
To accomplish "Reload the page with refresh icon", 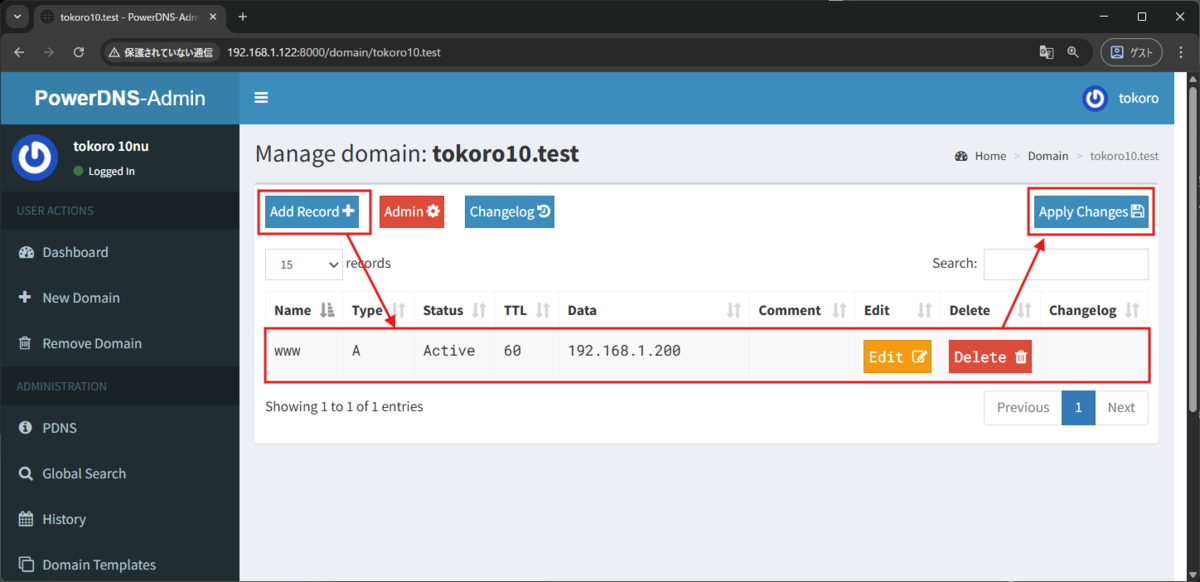I will coord(78,52).
